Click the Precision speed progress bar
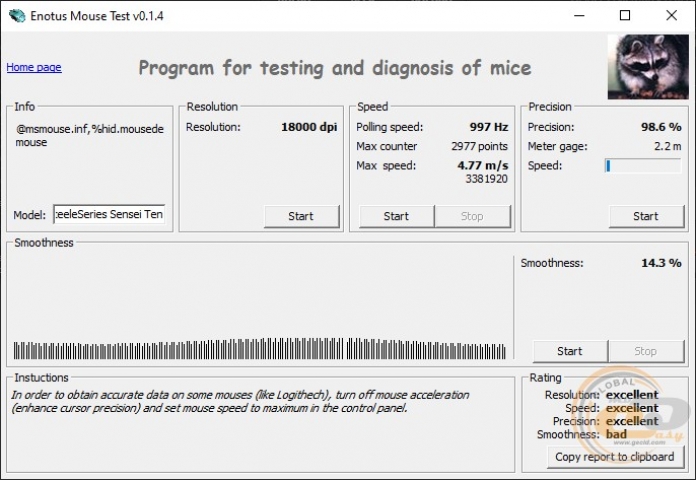The height and width of the screenshot is (480, 696). click(x=643, y=166)
